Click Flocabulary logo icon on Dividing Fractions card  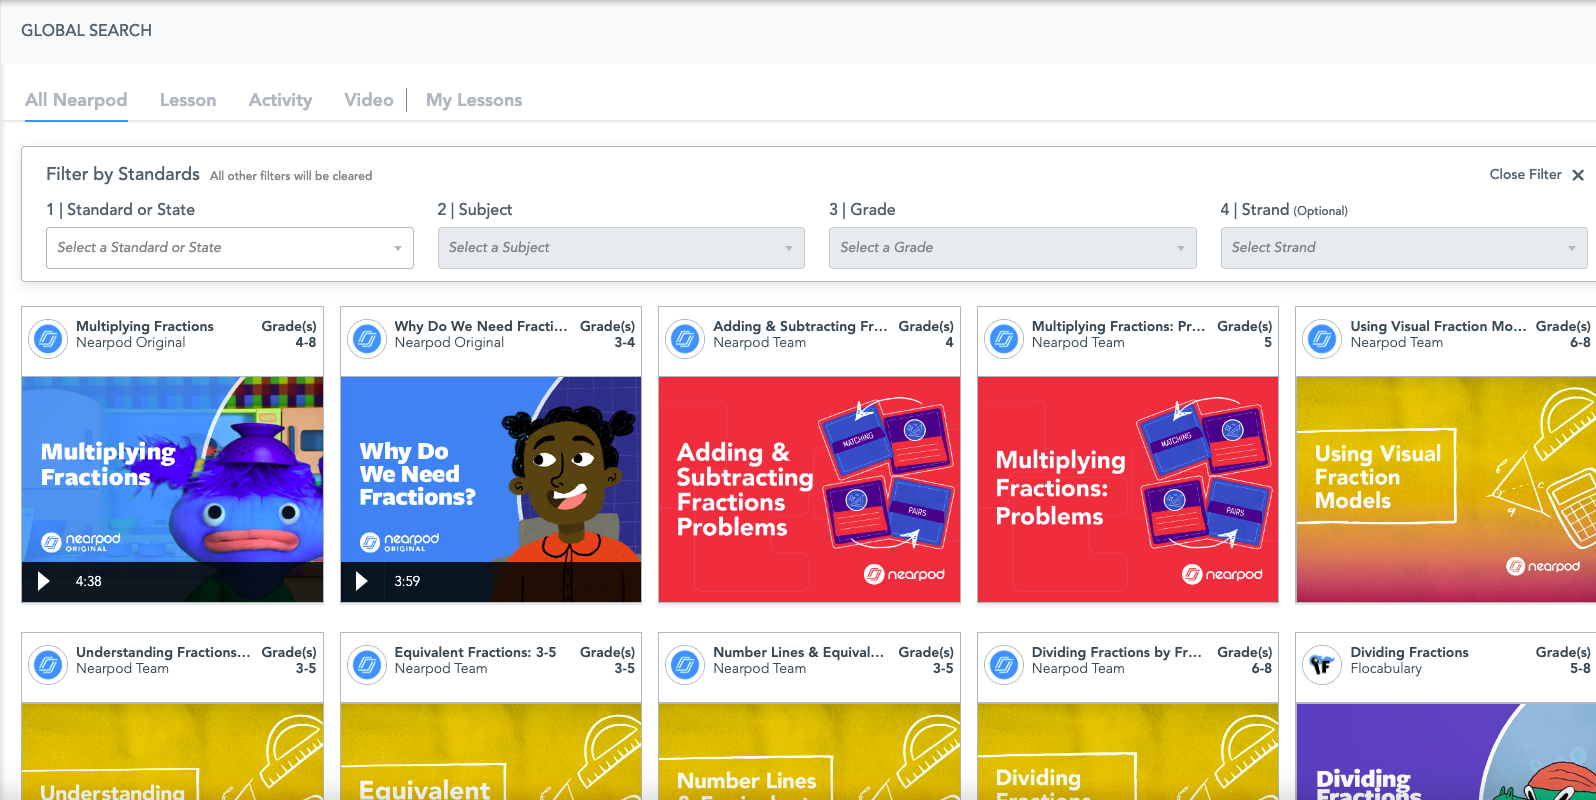point(1322,665)
